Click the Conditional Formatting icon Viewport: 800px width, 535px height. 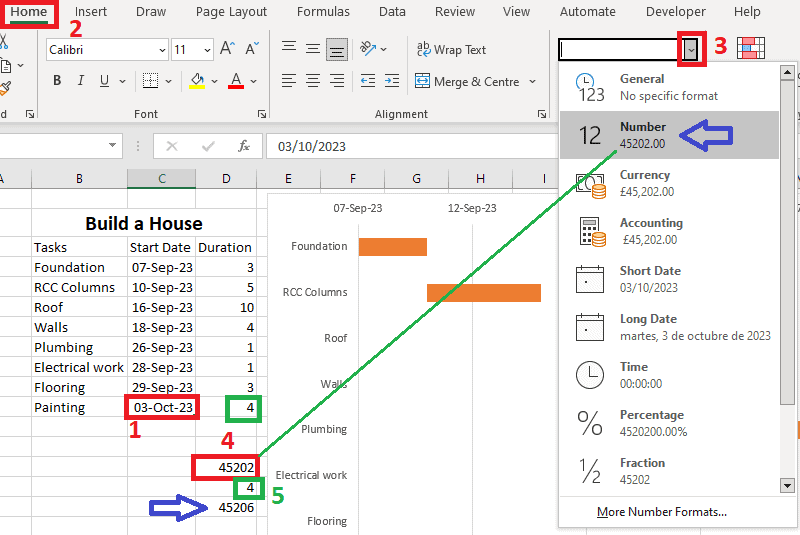pyautogui.click(x=751, y=48)
